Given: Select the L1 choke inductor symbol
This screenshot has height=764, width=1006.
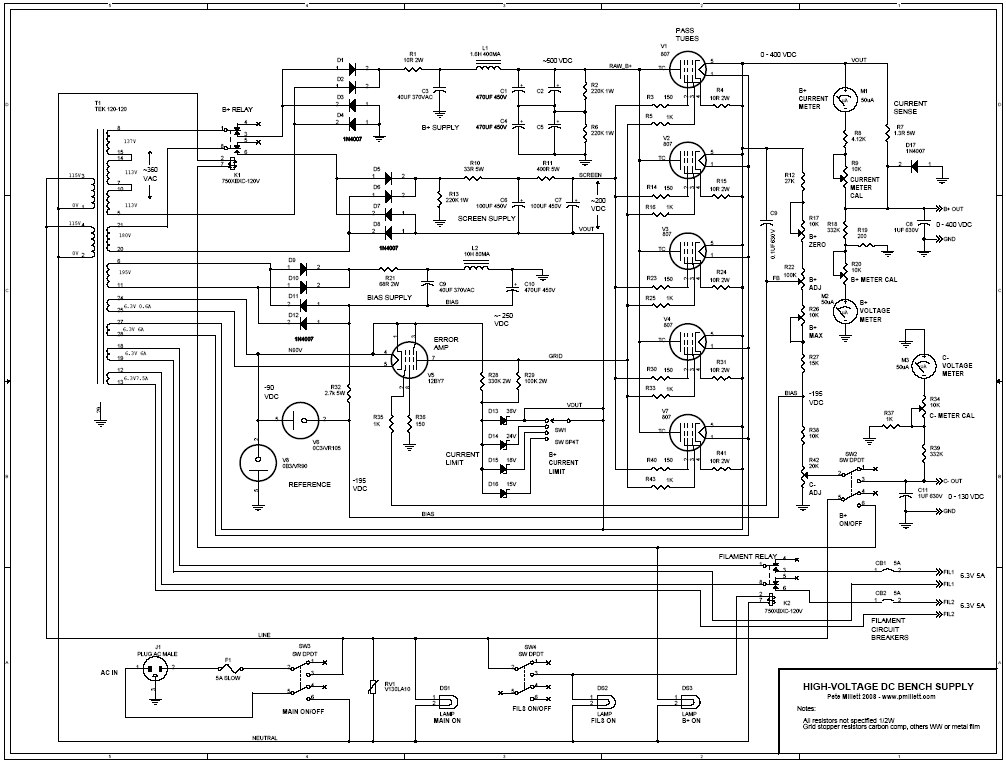Looking at the screenshot, I should click(x=487, y=67).
